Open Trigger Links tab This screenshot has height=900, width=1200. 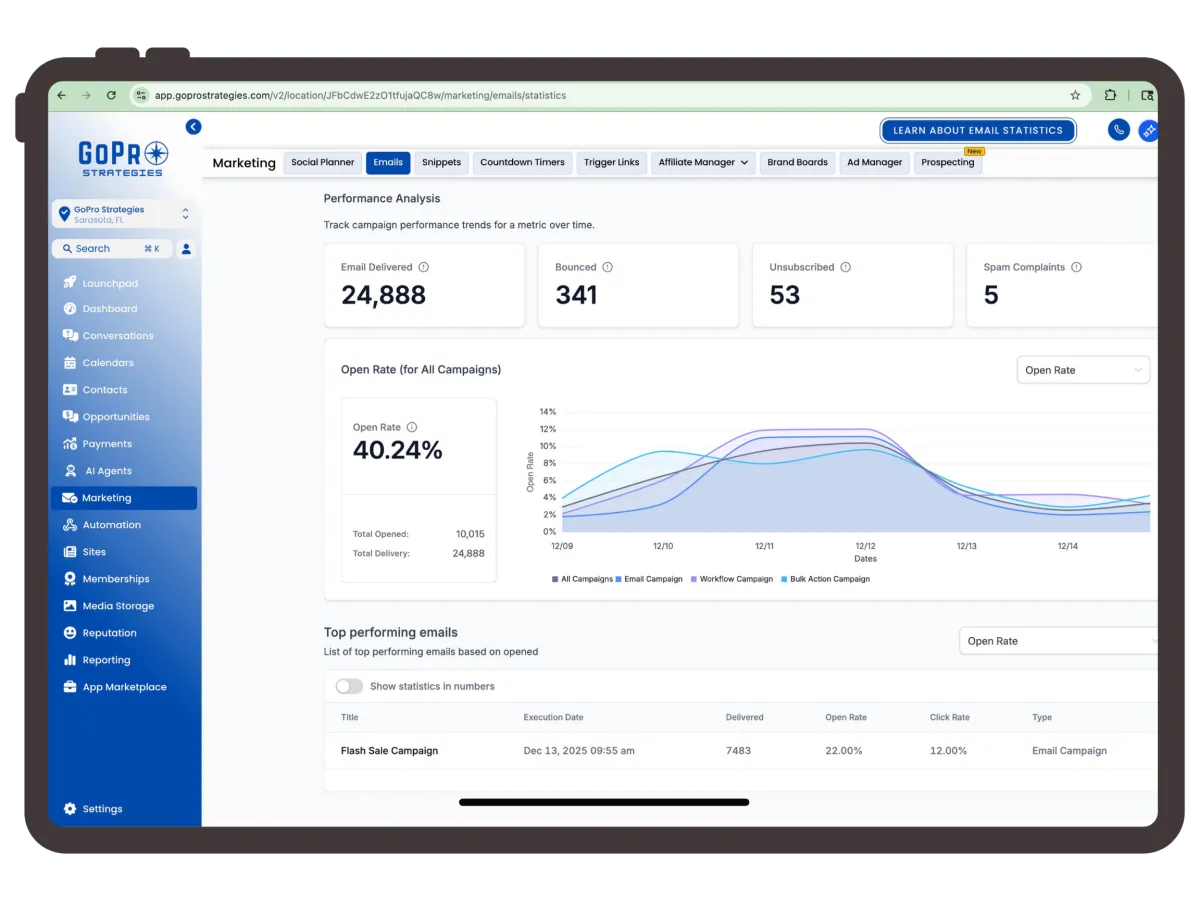coord(612,162)
